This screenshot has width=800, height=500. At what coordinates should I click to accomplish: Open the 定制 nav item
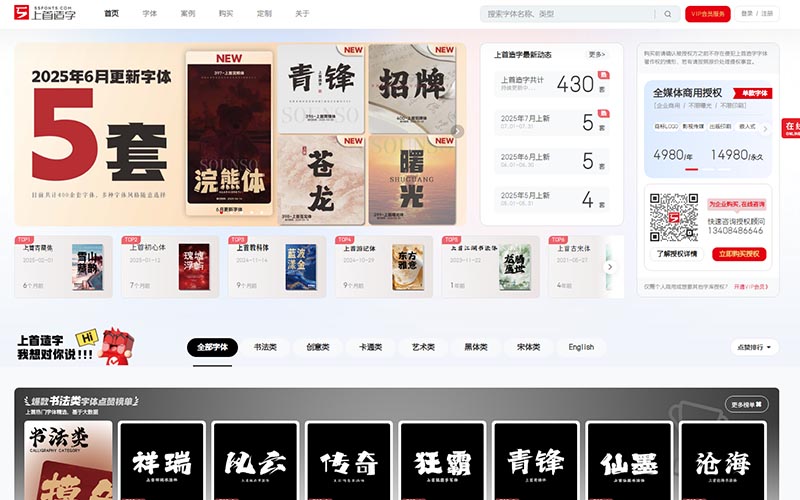(264, 14)
